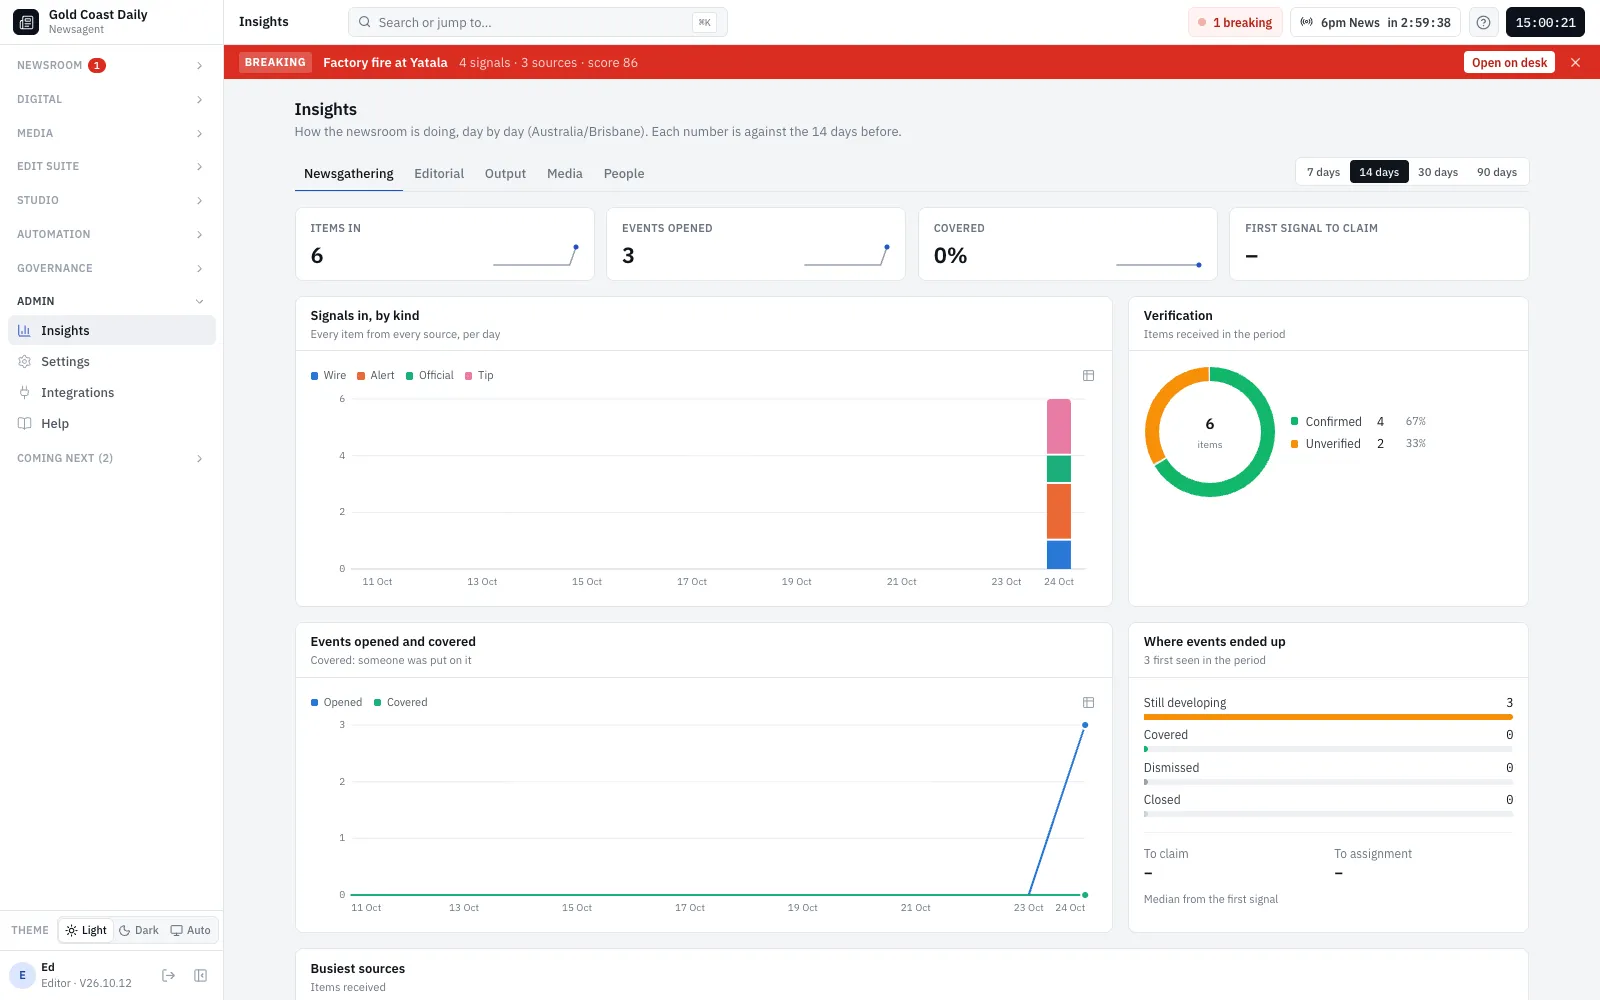Screen dimensions: 1600x1000
Task: Switch theme to Dark
Action: pyautogui.click(x=139, y=930)
